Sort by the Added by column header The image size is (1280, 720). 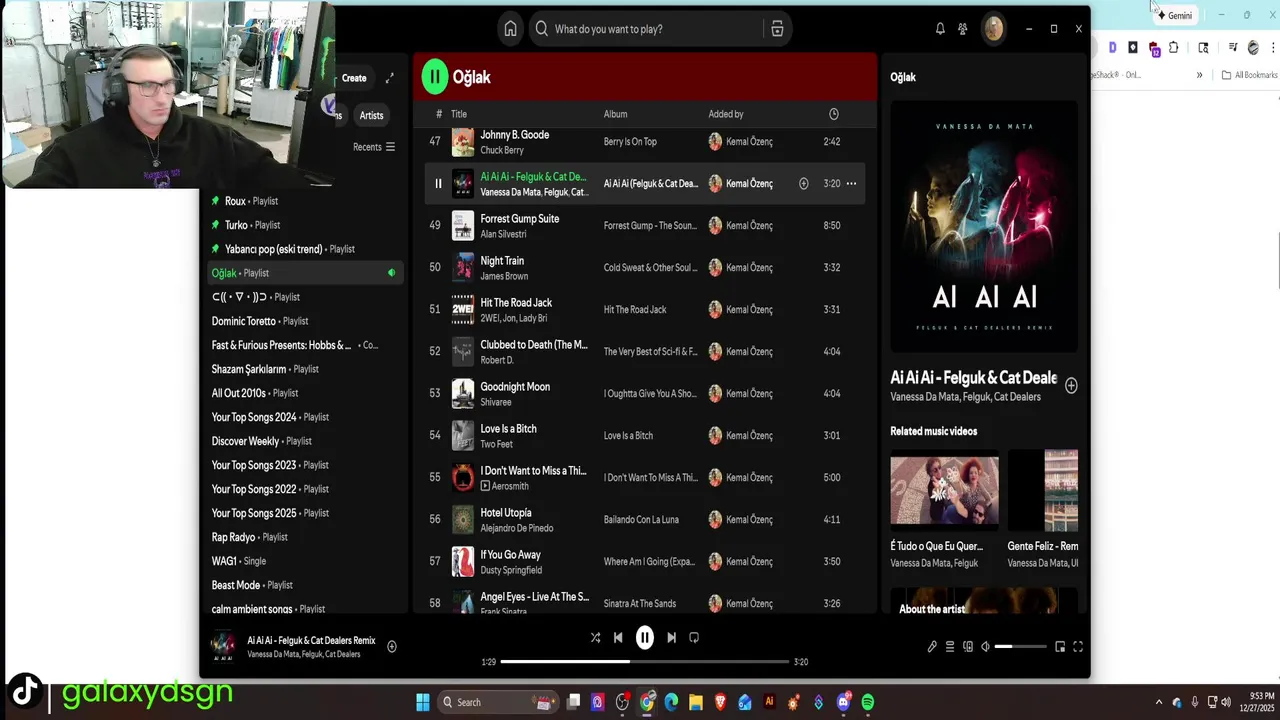726,114
